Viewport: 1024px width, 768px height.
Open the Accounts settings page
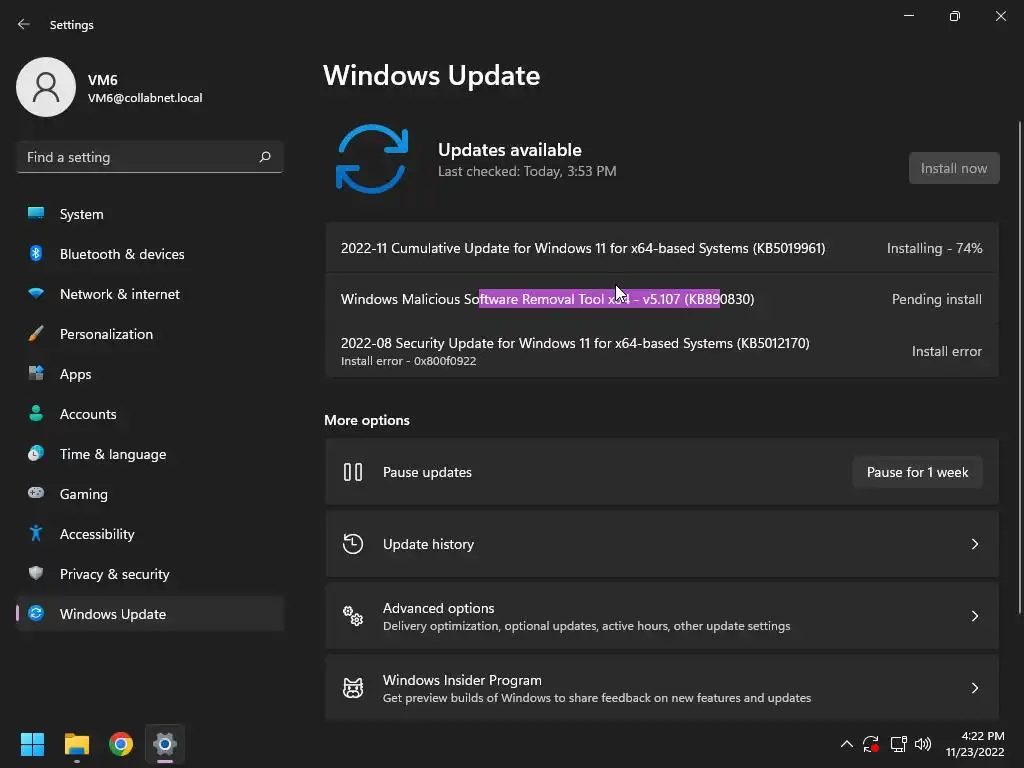coord(150,413)
